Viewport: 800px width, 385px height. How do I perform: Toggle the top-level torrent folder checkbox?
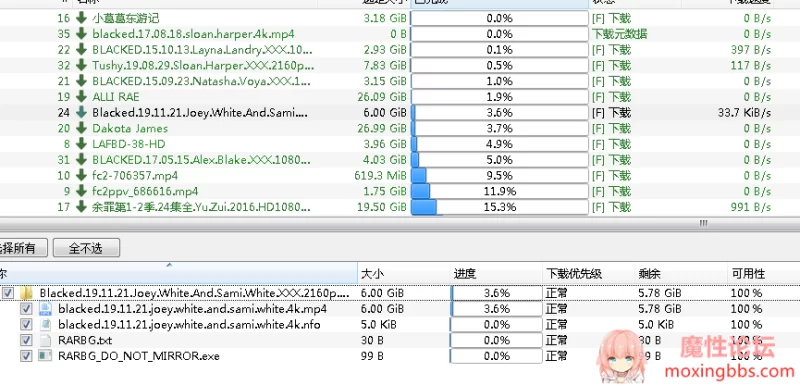point(8,293)
